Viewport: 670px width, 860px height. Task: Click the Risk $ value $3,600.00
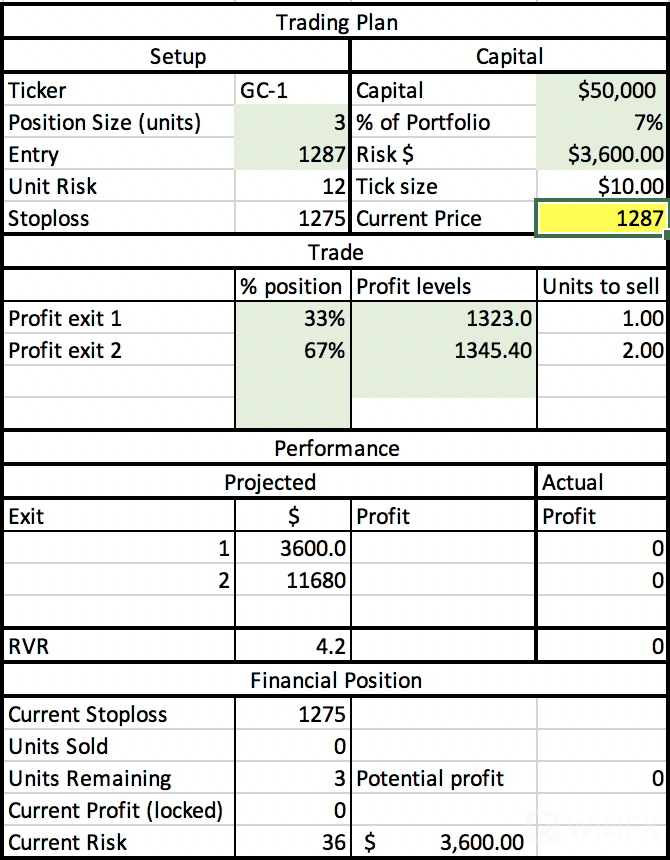(602, 155)
